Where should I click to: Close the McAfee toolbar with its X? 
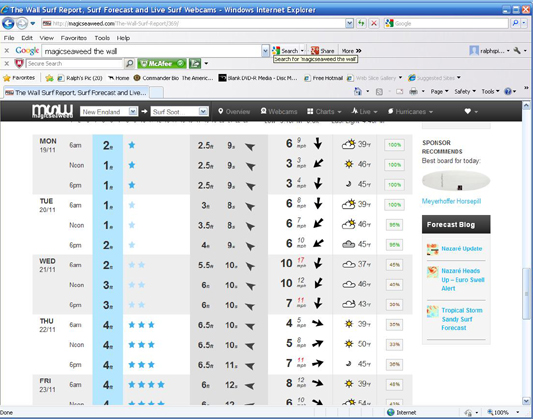(x=6, y=63)
